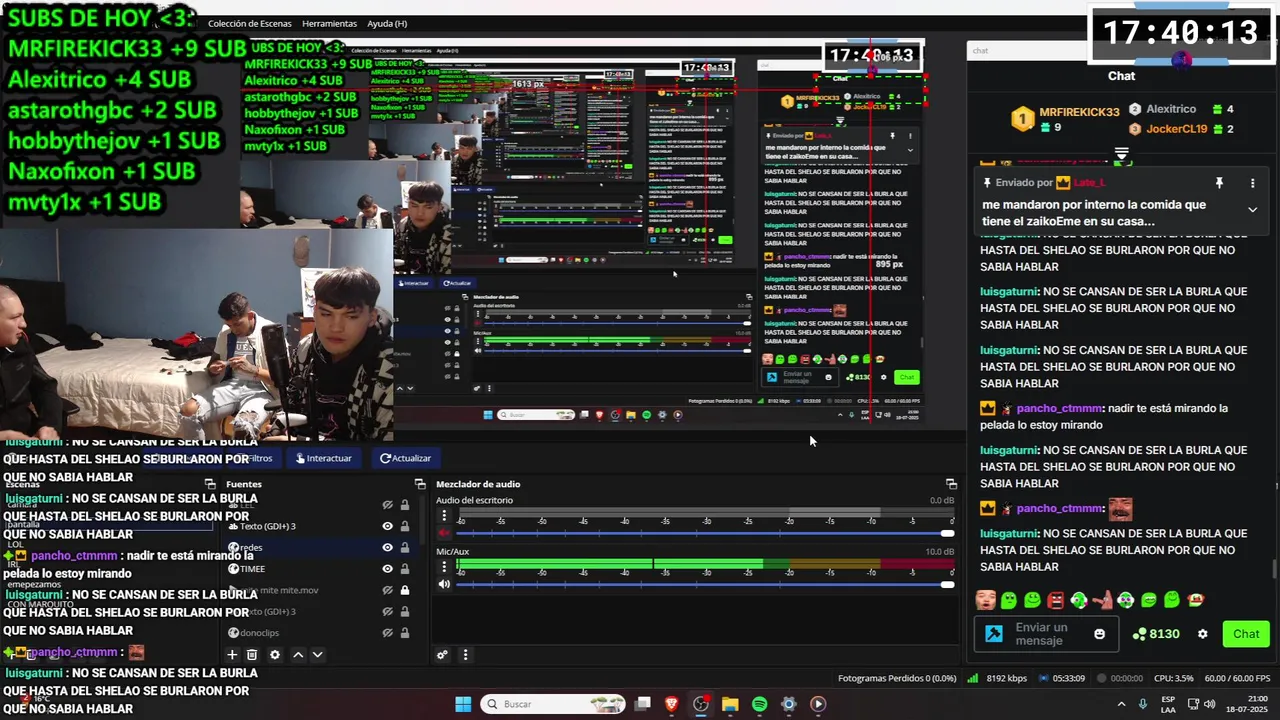This screenshot has height=720, width=1280.
Task: Move selected source down with arrow icon
Action: click(x=317, y=655)
